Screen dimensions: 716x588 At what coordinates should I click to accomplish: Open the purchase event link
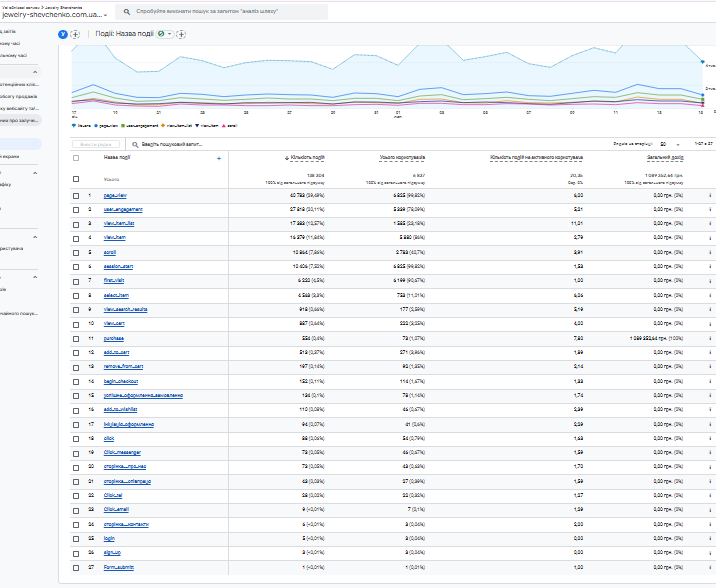(x=114, y=339)
